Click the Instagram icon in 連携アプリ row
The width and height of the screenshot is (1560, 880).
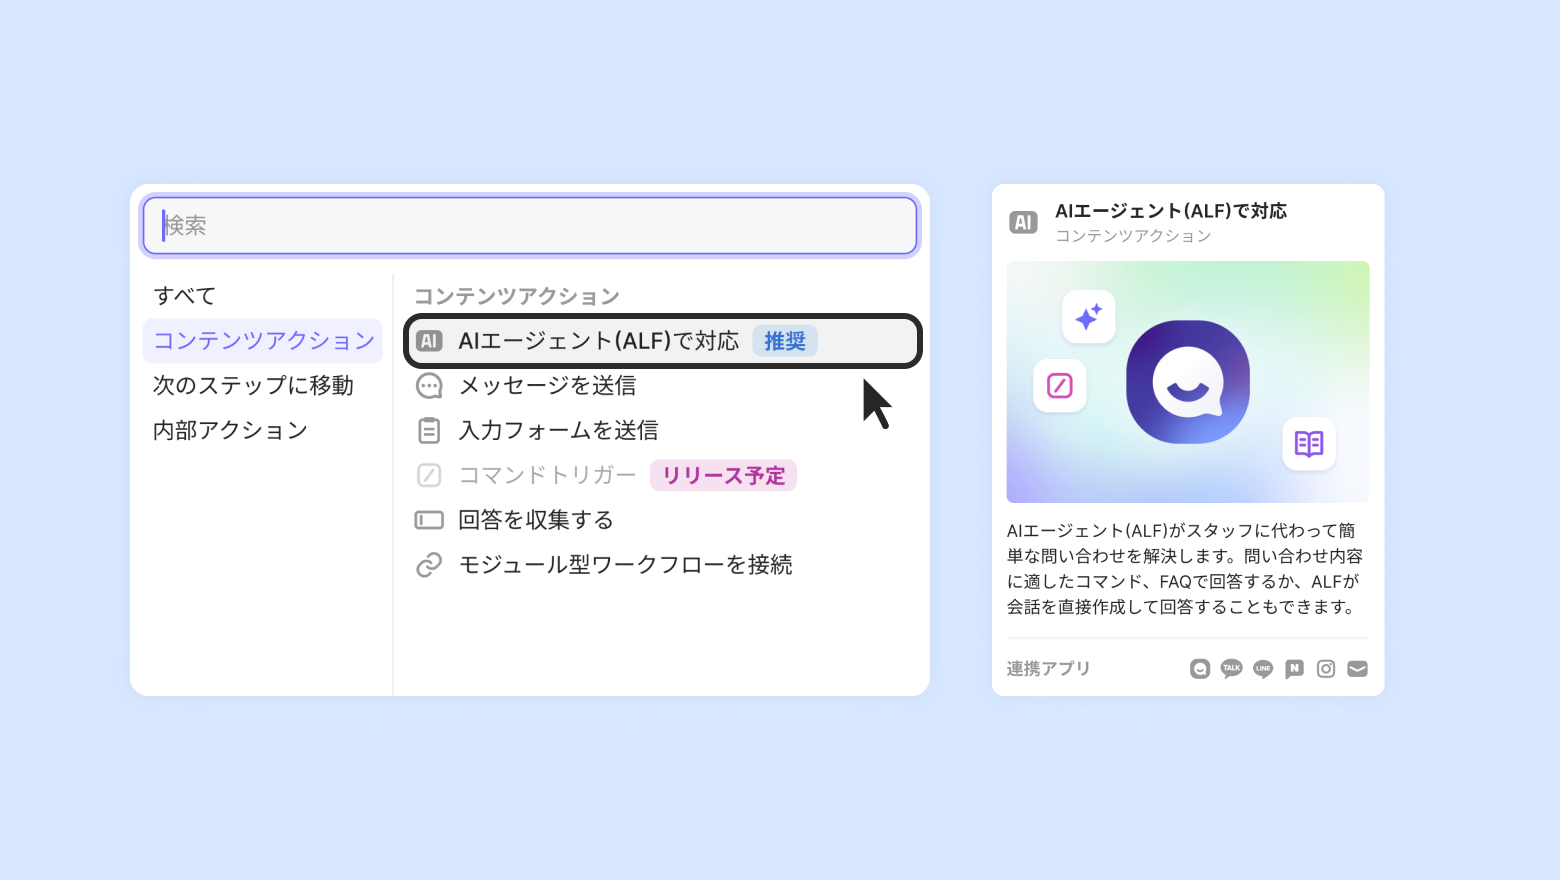click(x=1326, y=669)
